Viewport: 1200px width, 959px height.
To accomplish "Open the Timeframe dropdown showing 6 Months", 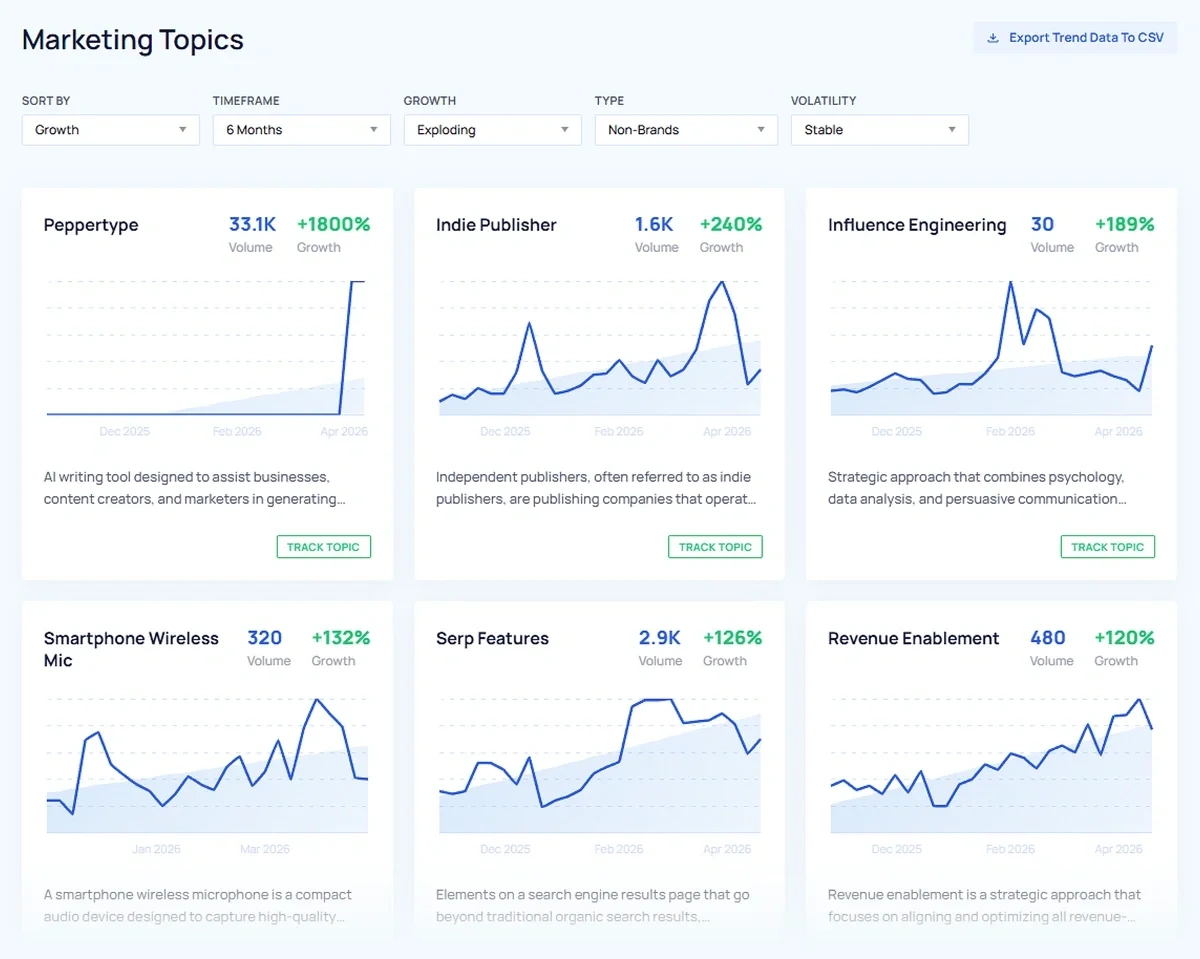I will pos(300,129).
